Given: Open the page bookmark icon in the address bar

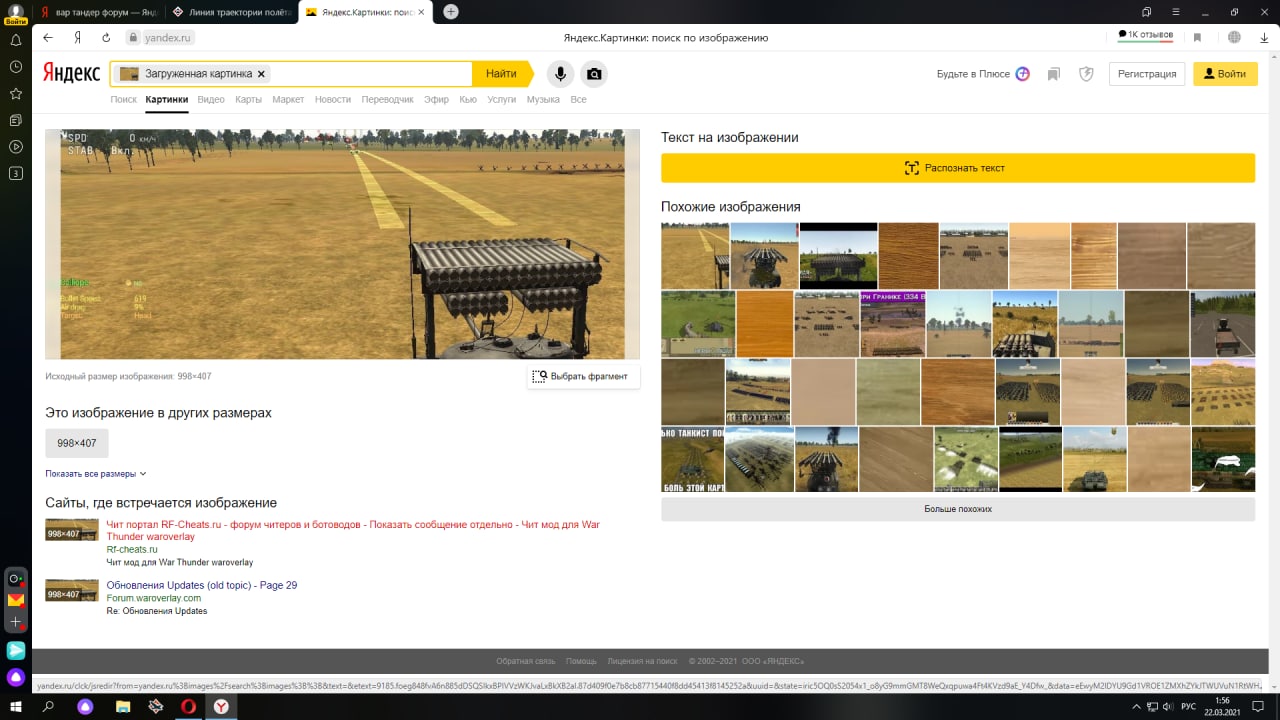Looking at the screenshot, I should coord(1197,37).
